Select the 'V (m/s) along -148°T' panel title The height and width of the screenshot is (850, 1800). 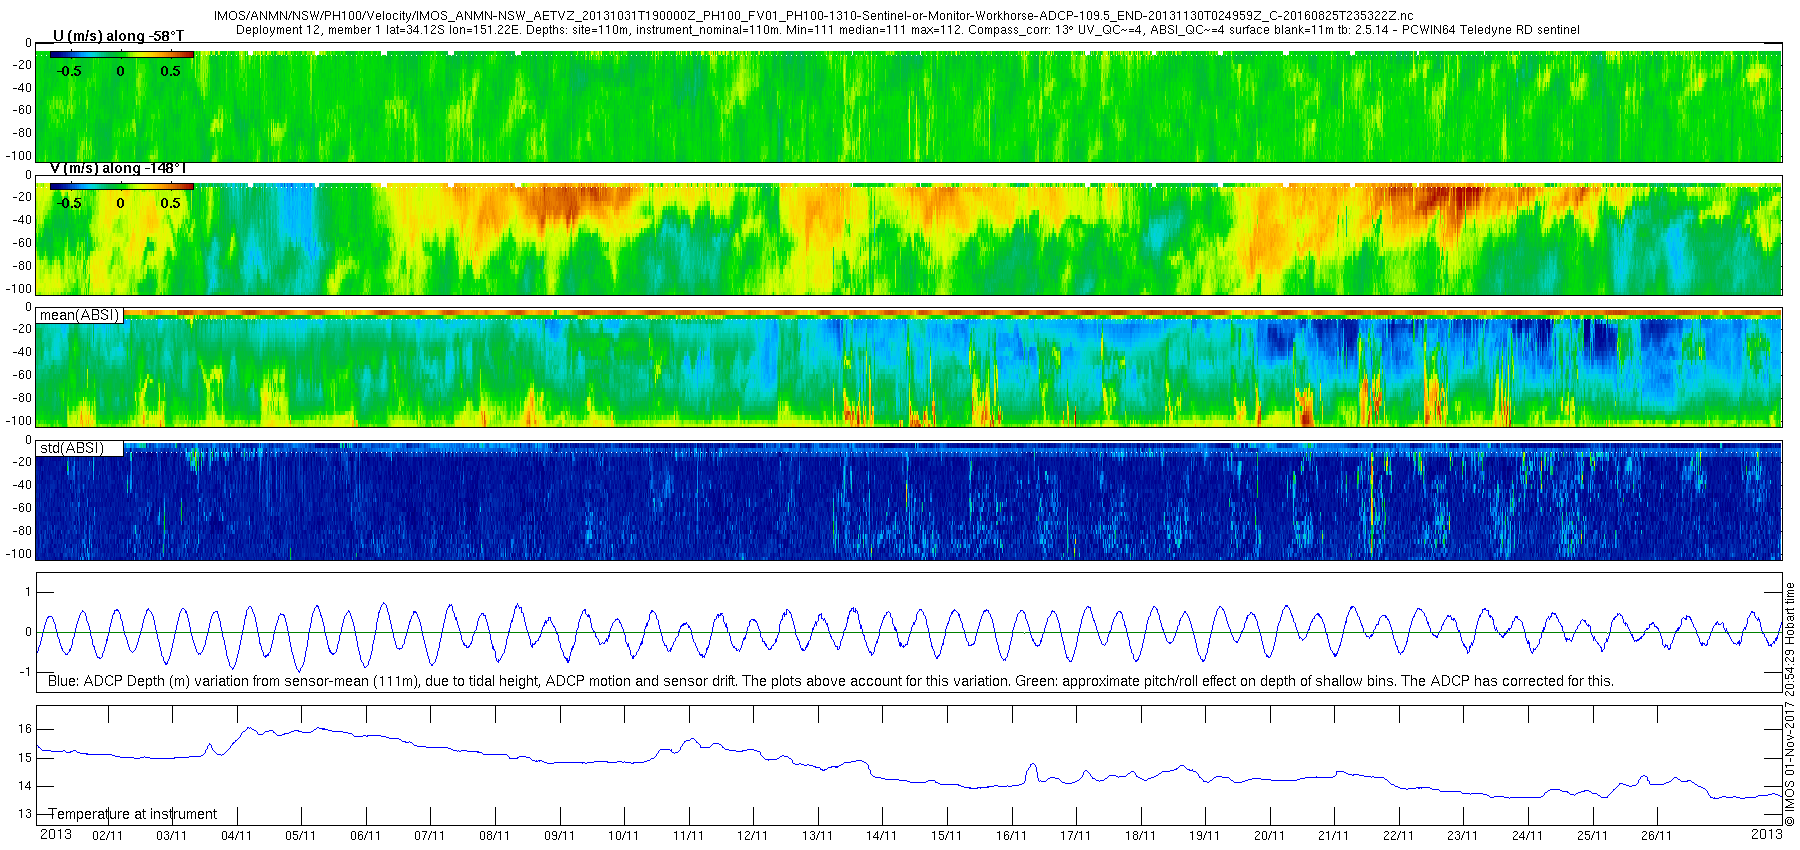click(118, 168)
